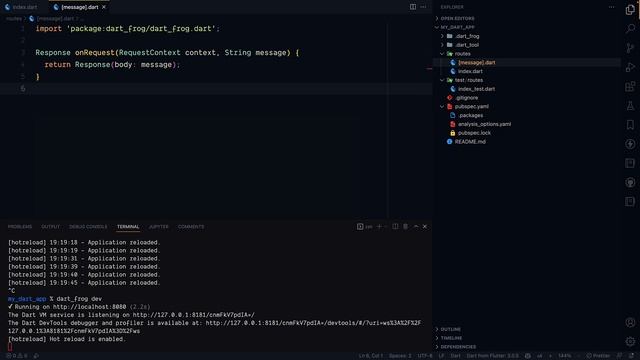Collapse the test/routes folder
The image size is (640, 360).
[x=469, y=80]
